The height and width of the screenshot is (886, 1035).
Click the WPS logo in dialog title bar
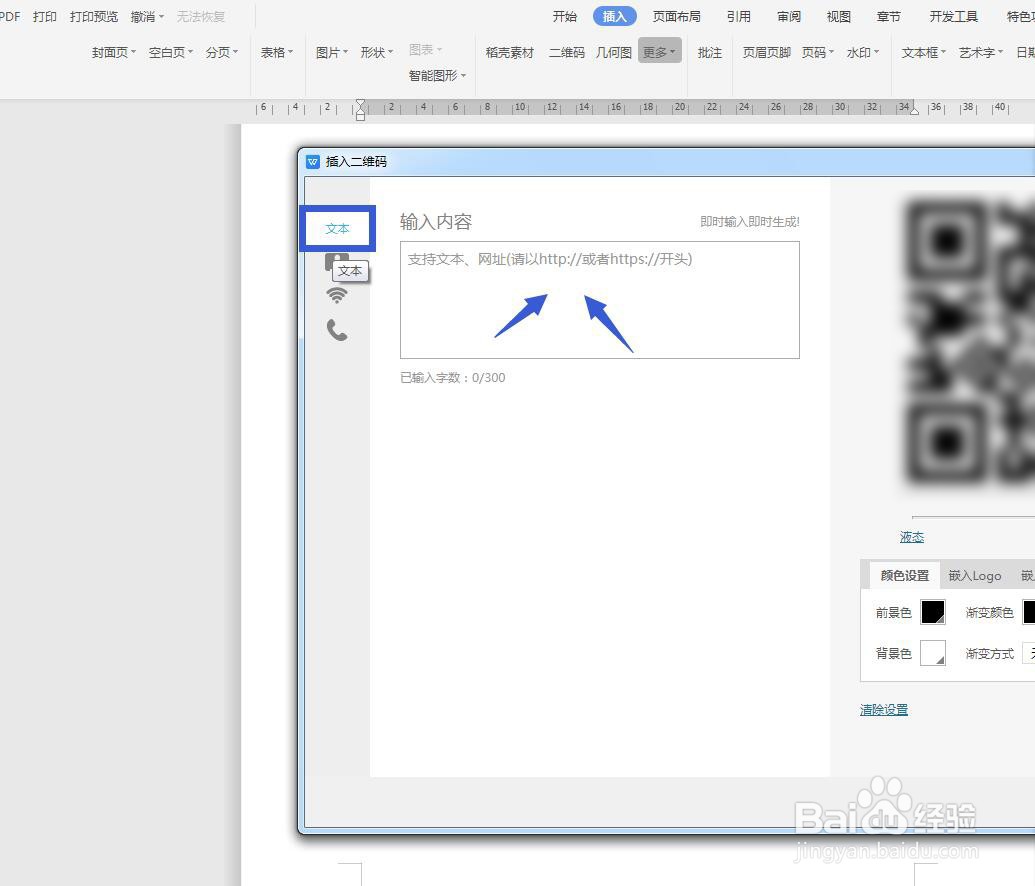click(x=313, y=162)
